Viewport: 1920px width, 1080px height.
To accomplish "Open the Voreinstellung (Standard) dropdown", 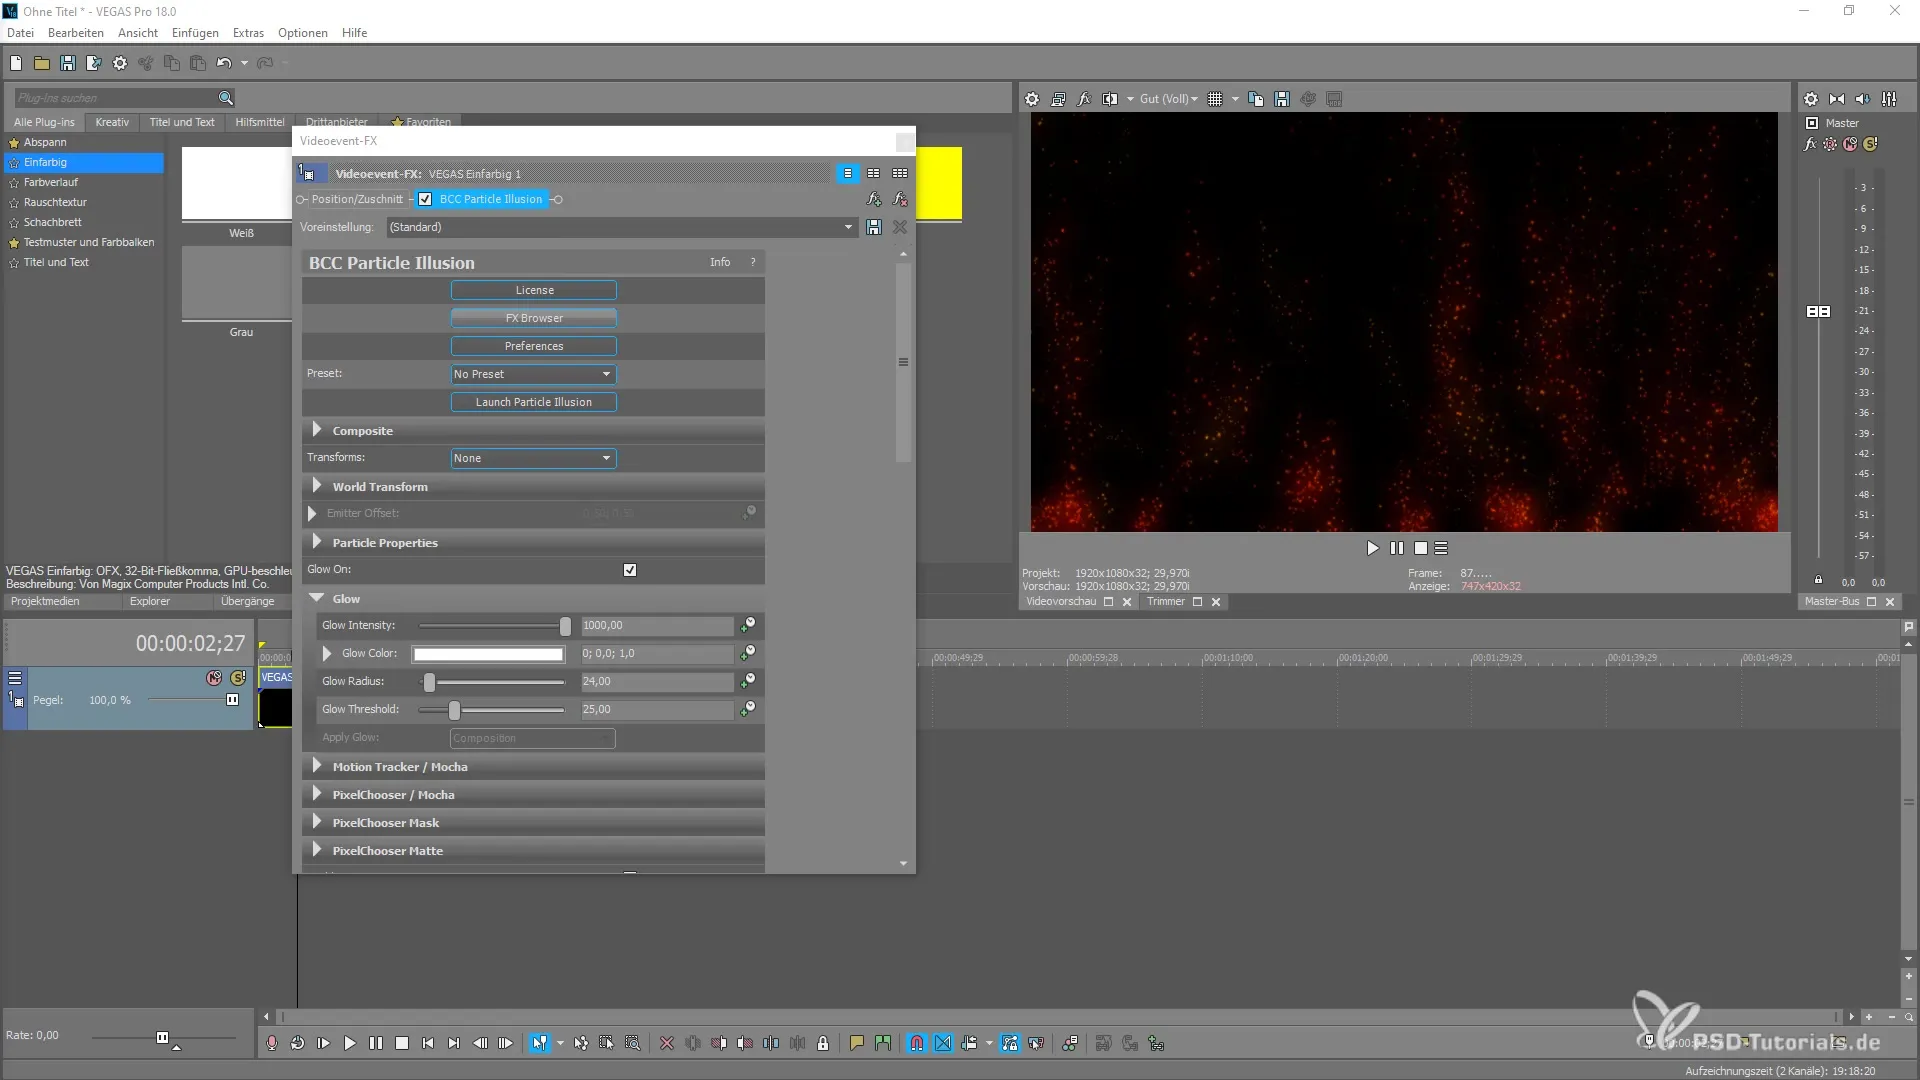I will click(622, 227).
